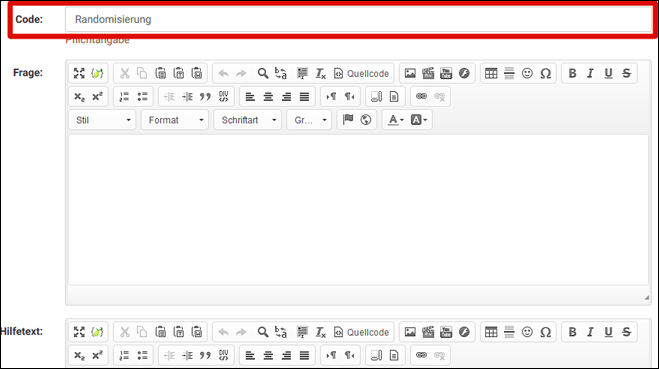659x369 pixels.
Task: Click inside the Frage text area
Action: 358,210
